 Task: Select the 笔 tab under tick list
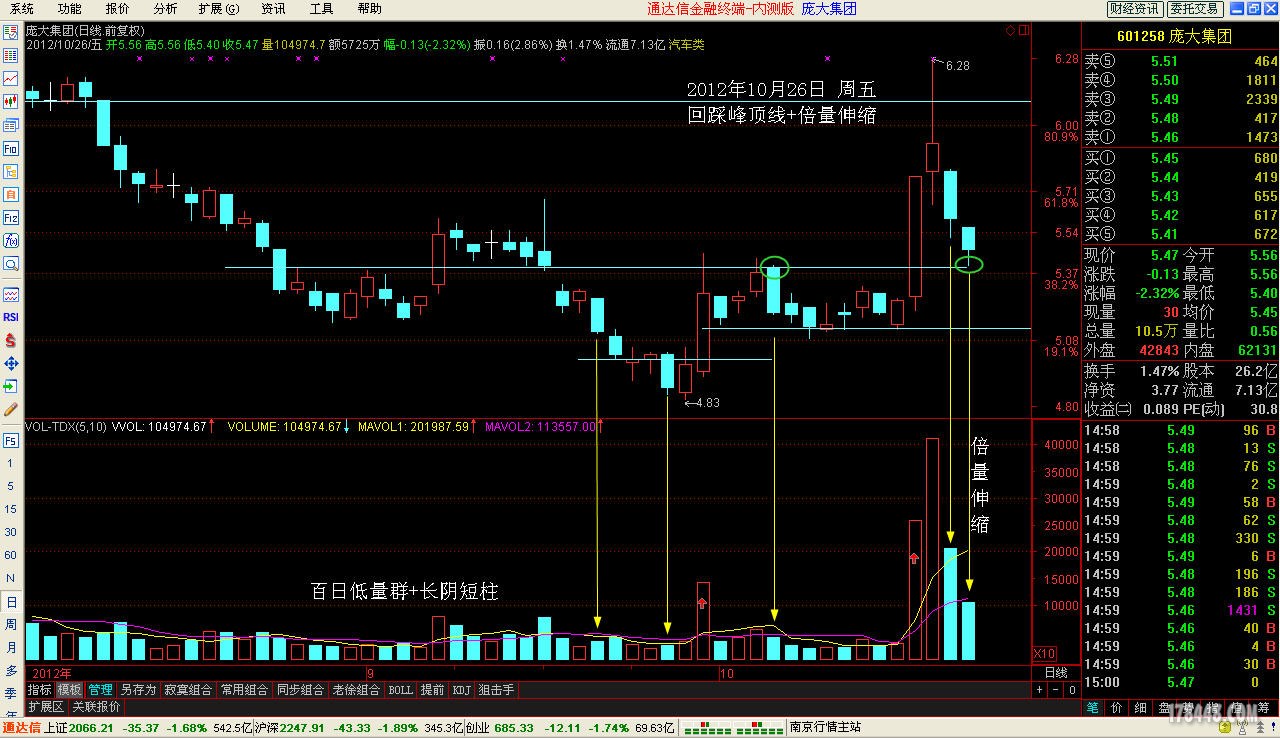click(1093, 707)
